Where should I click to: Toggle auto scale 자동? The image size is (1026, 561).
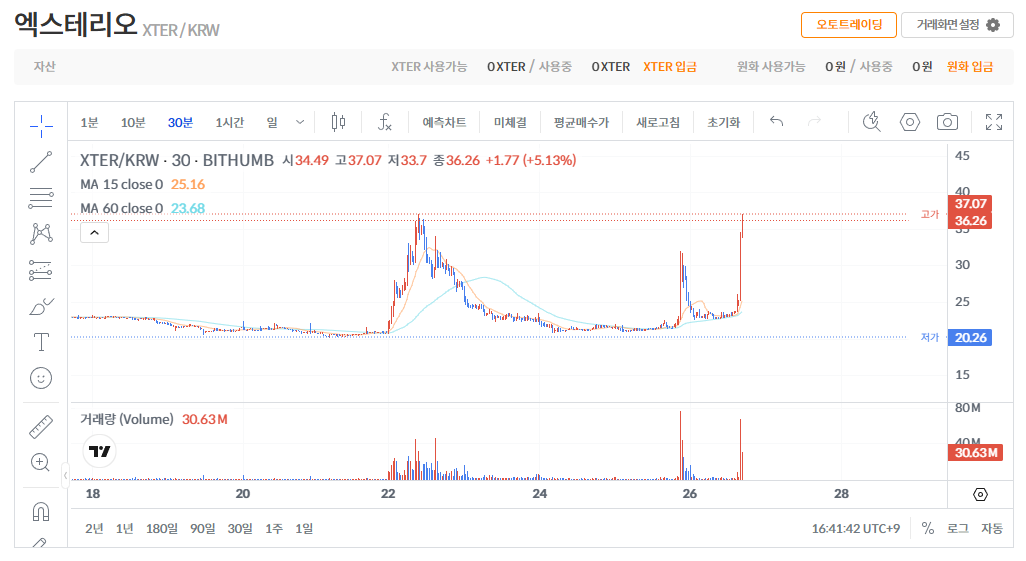991,528
